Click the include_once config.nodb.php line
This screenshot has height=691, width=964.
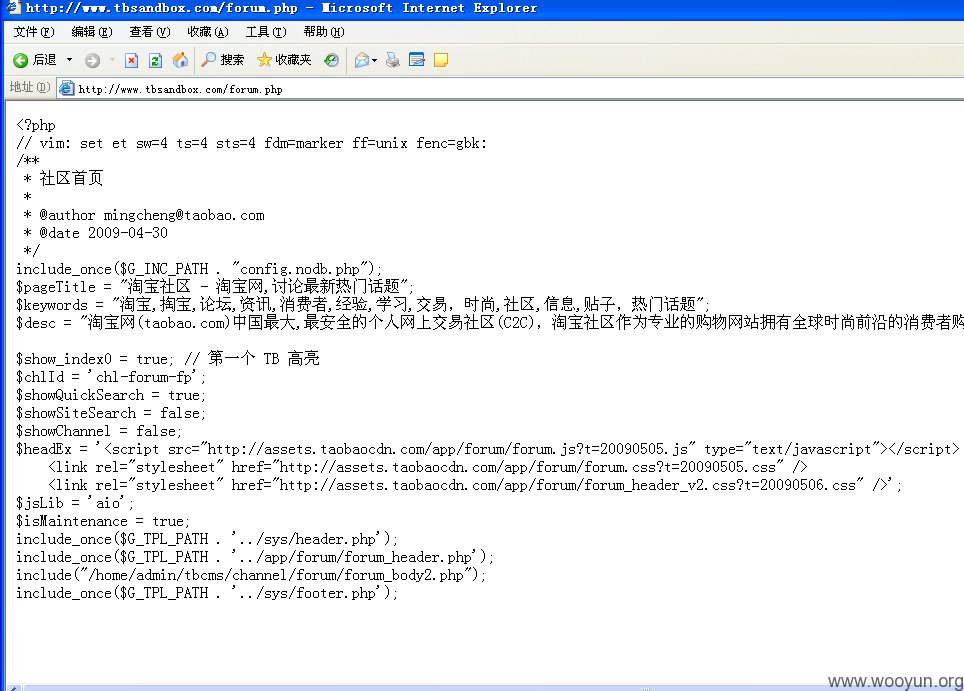point(199,269)
